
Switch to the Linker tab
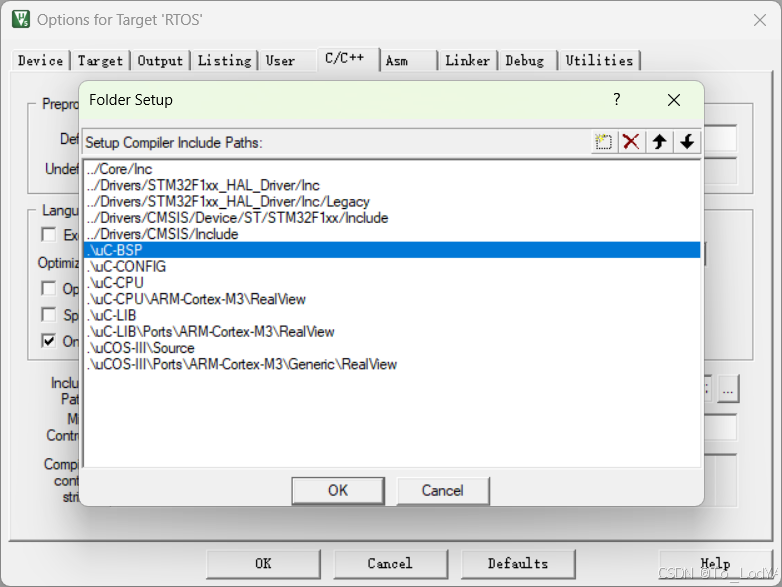(467, 61)
